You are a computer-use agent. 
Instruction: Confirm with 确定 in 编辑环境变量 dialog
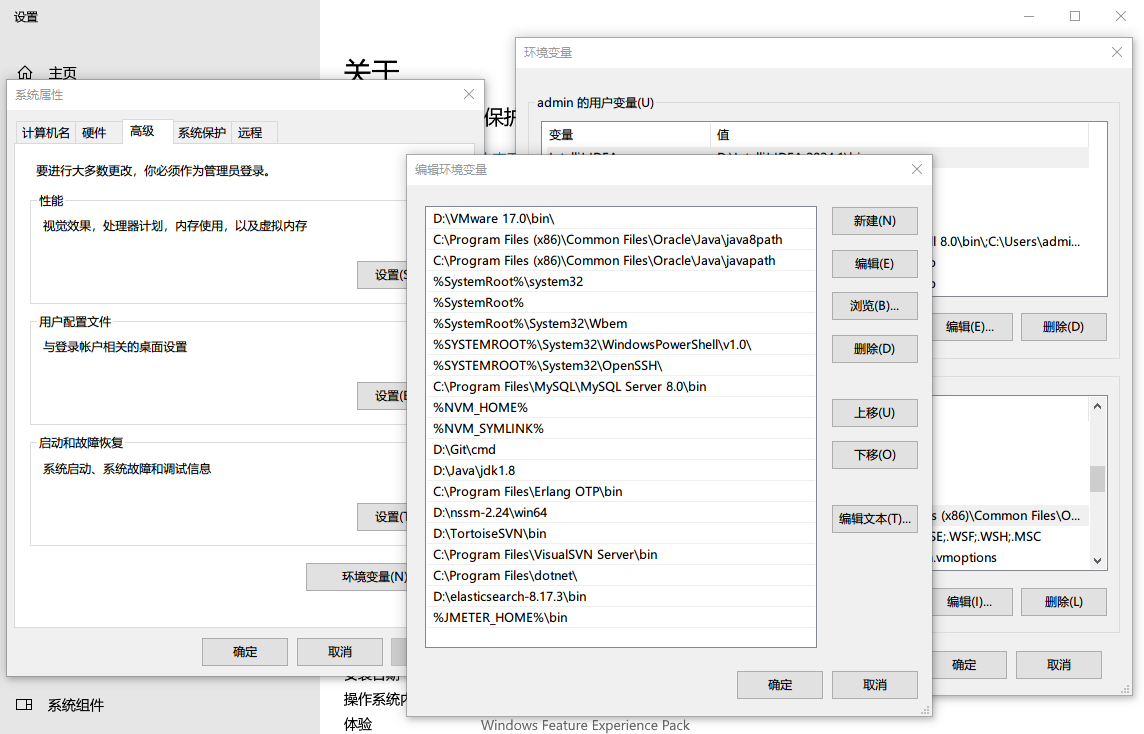coord(780,685)
